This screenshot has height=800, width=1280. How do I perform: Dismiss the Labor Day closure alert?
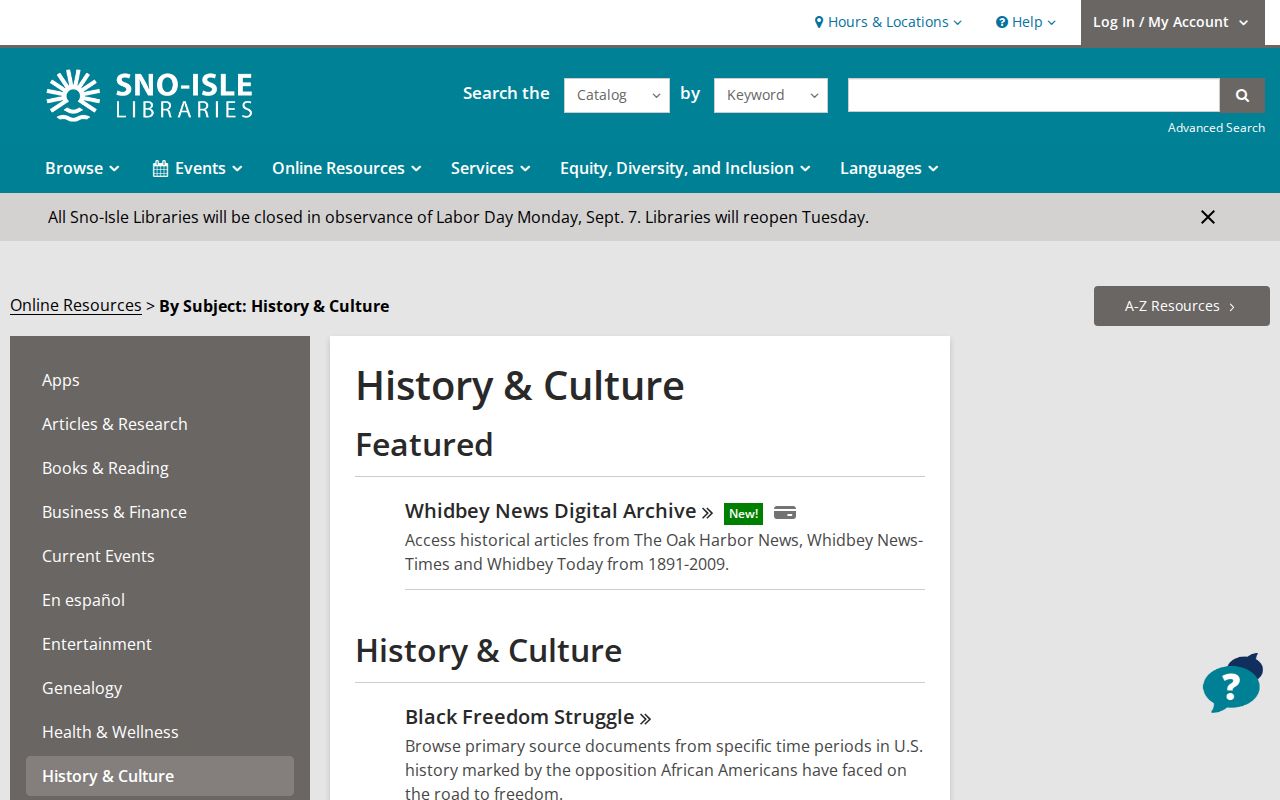point(1208,217)
